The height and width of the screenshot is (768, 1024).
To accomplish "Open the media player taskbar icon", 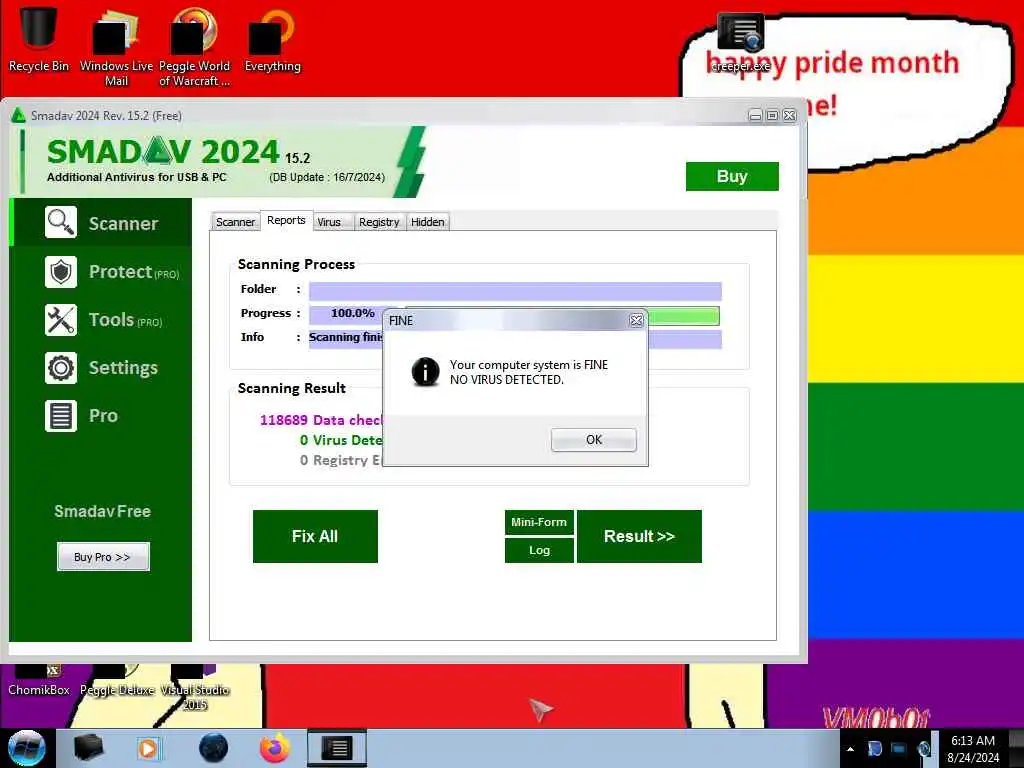I will pyautogui.click(x=148, y=748).
